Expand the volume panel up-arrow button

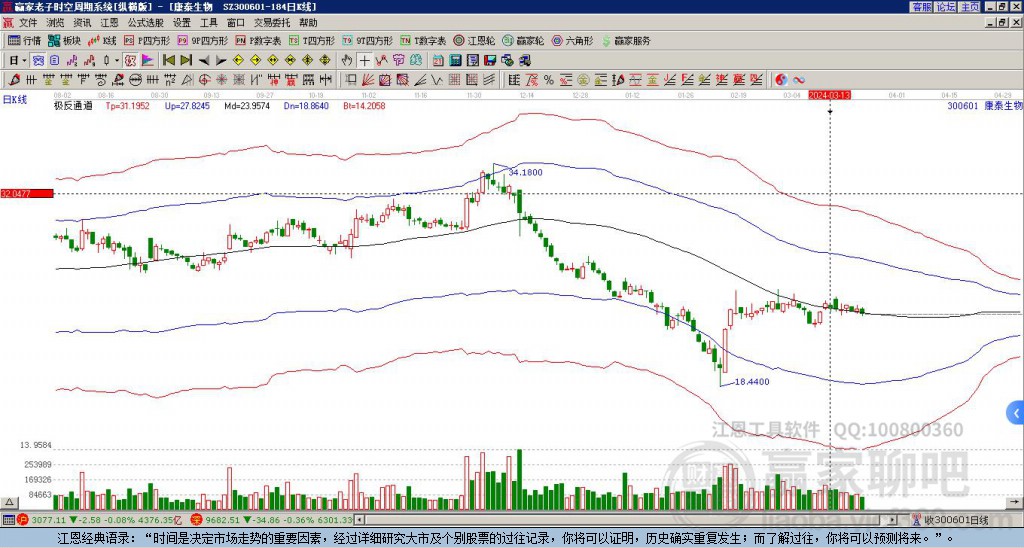(x=9, y=503)
